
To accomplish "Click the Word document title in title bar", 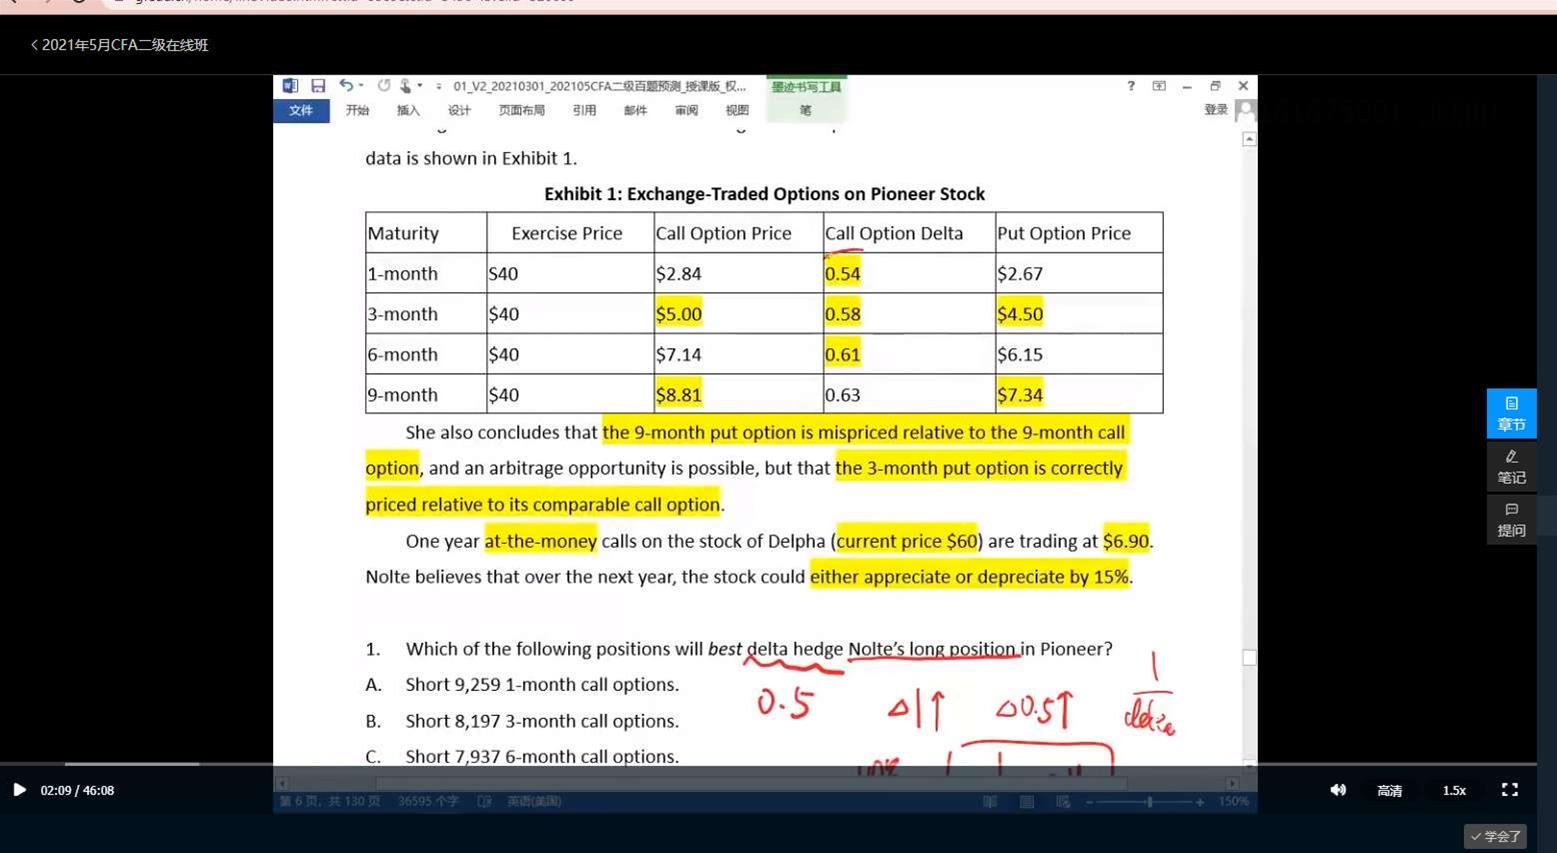I will [x=599, y=86].
